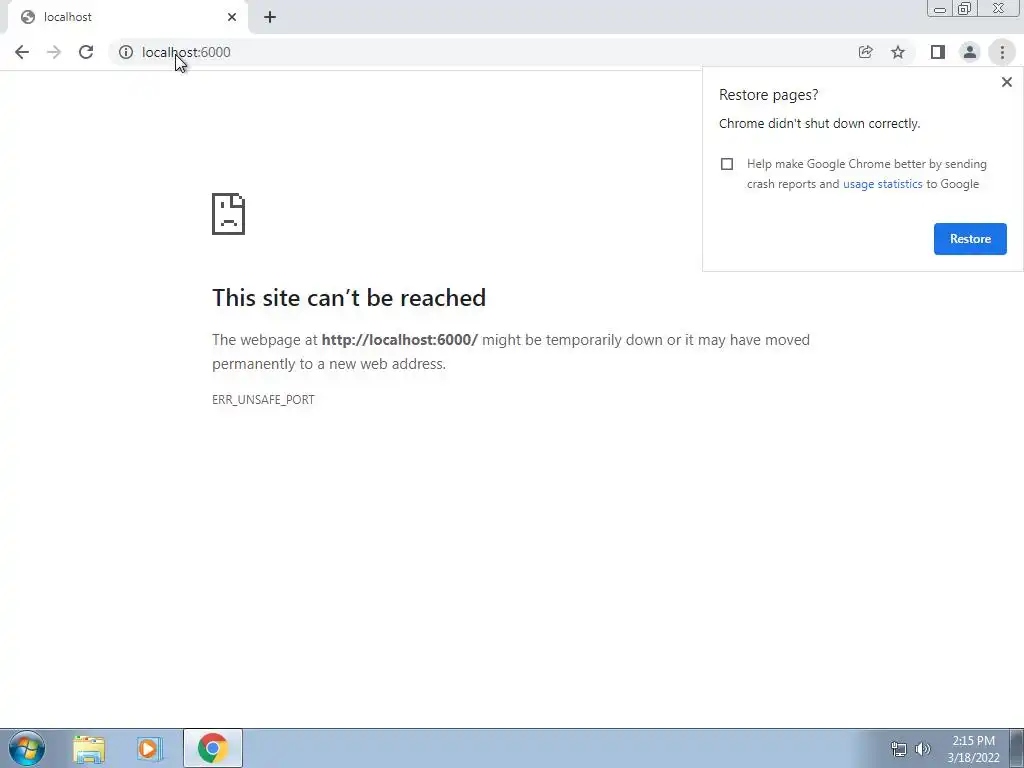Reload the page with the refresh icon
Screen dimensions: 1024x768
86,52
